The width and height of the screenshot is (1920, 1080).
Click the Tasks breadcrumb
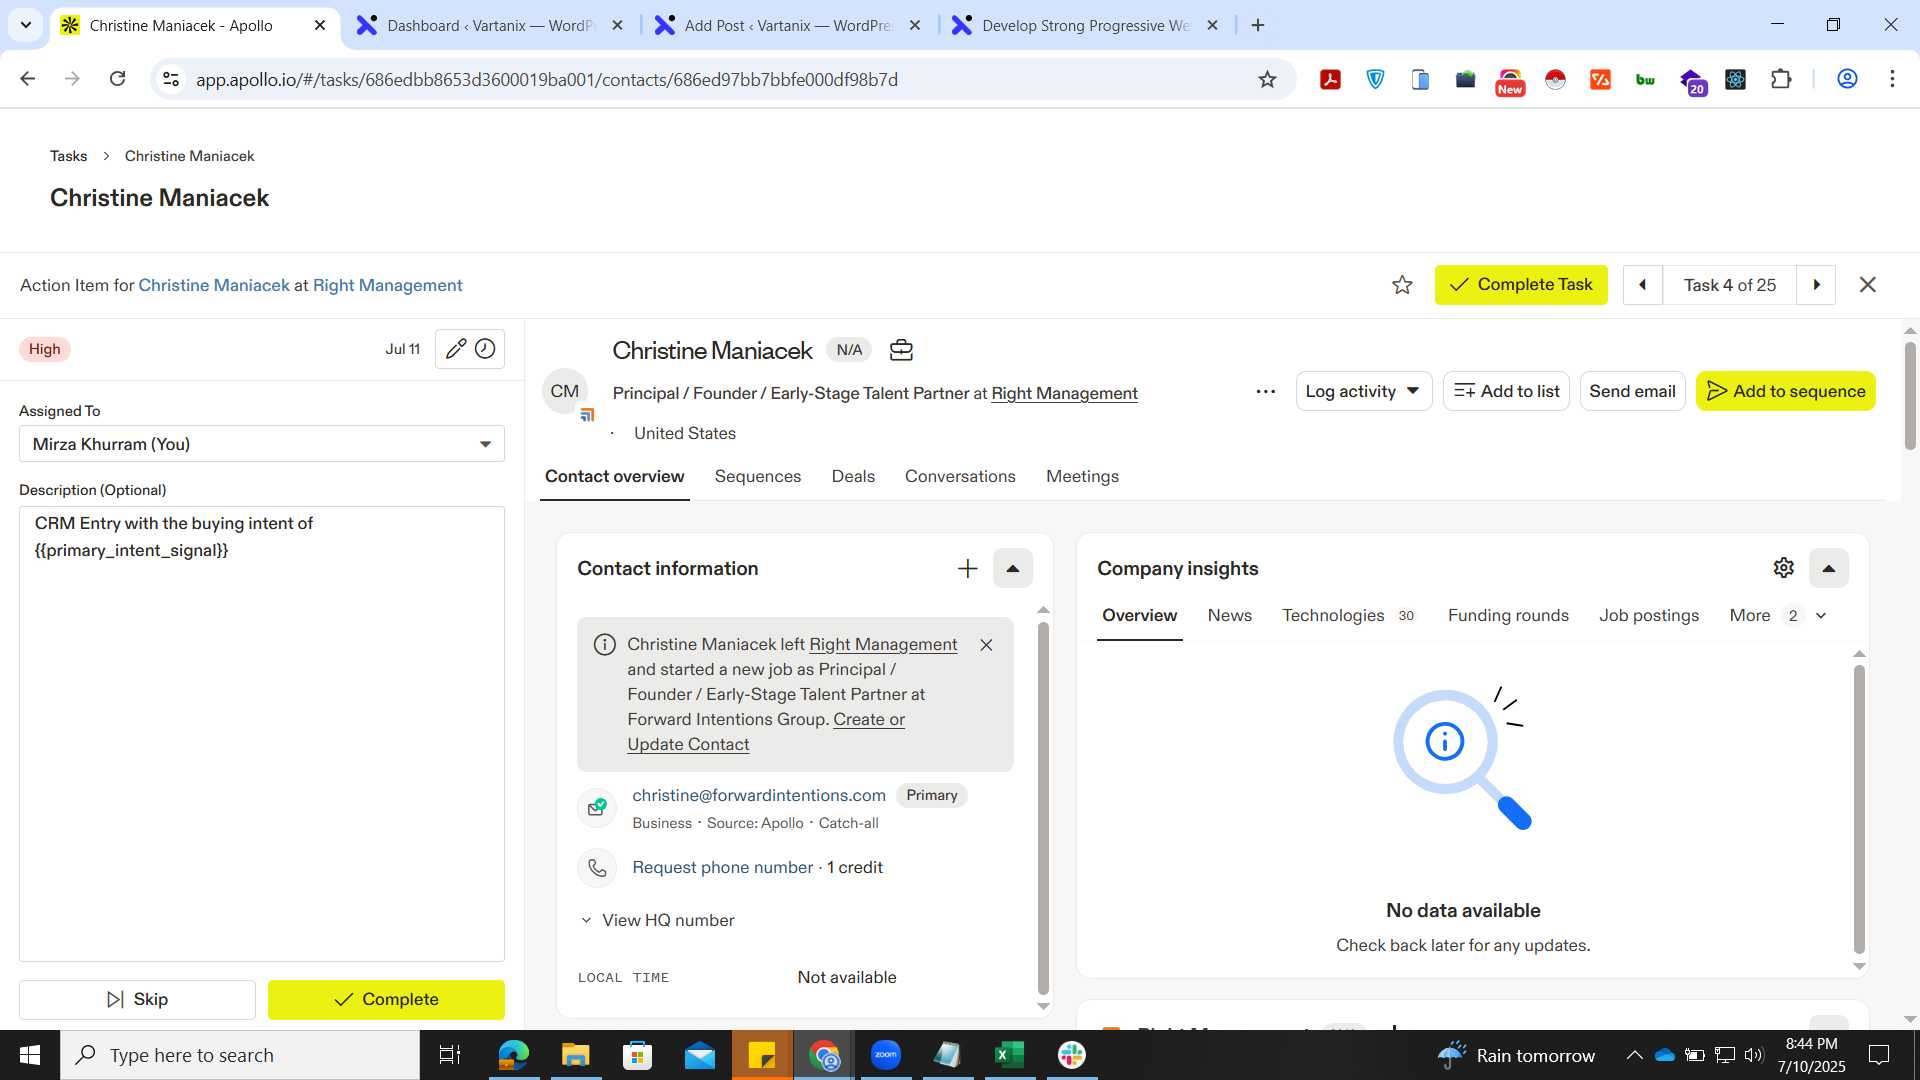click(x=68, y=156)
